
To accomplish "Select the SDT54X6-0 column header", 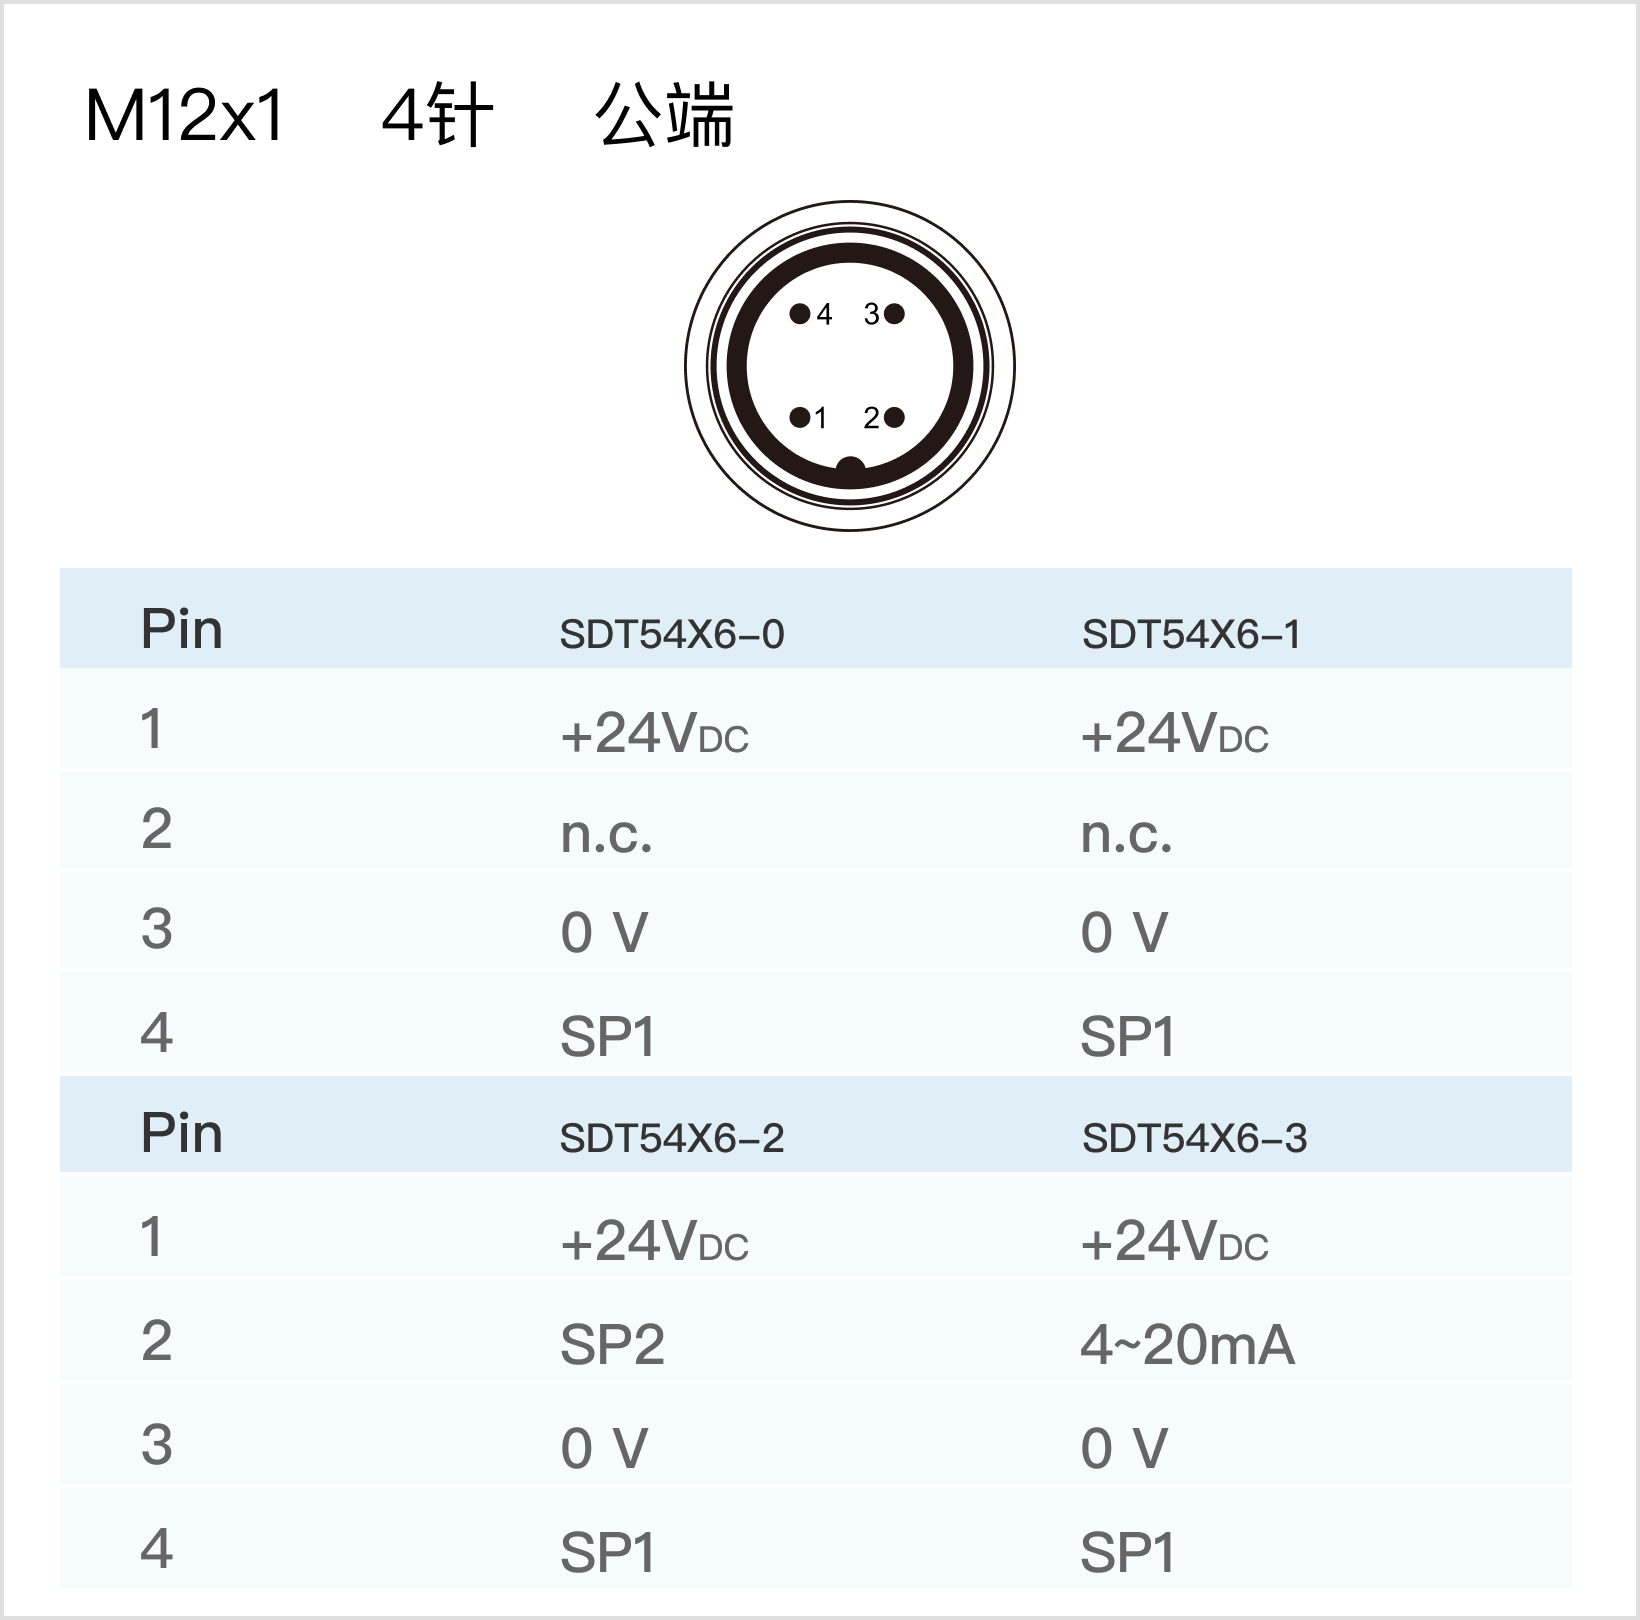I will pos(672,634).
